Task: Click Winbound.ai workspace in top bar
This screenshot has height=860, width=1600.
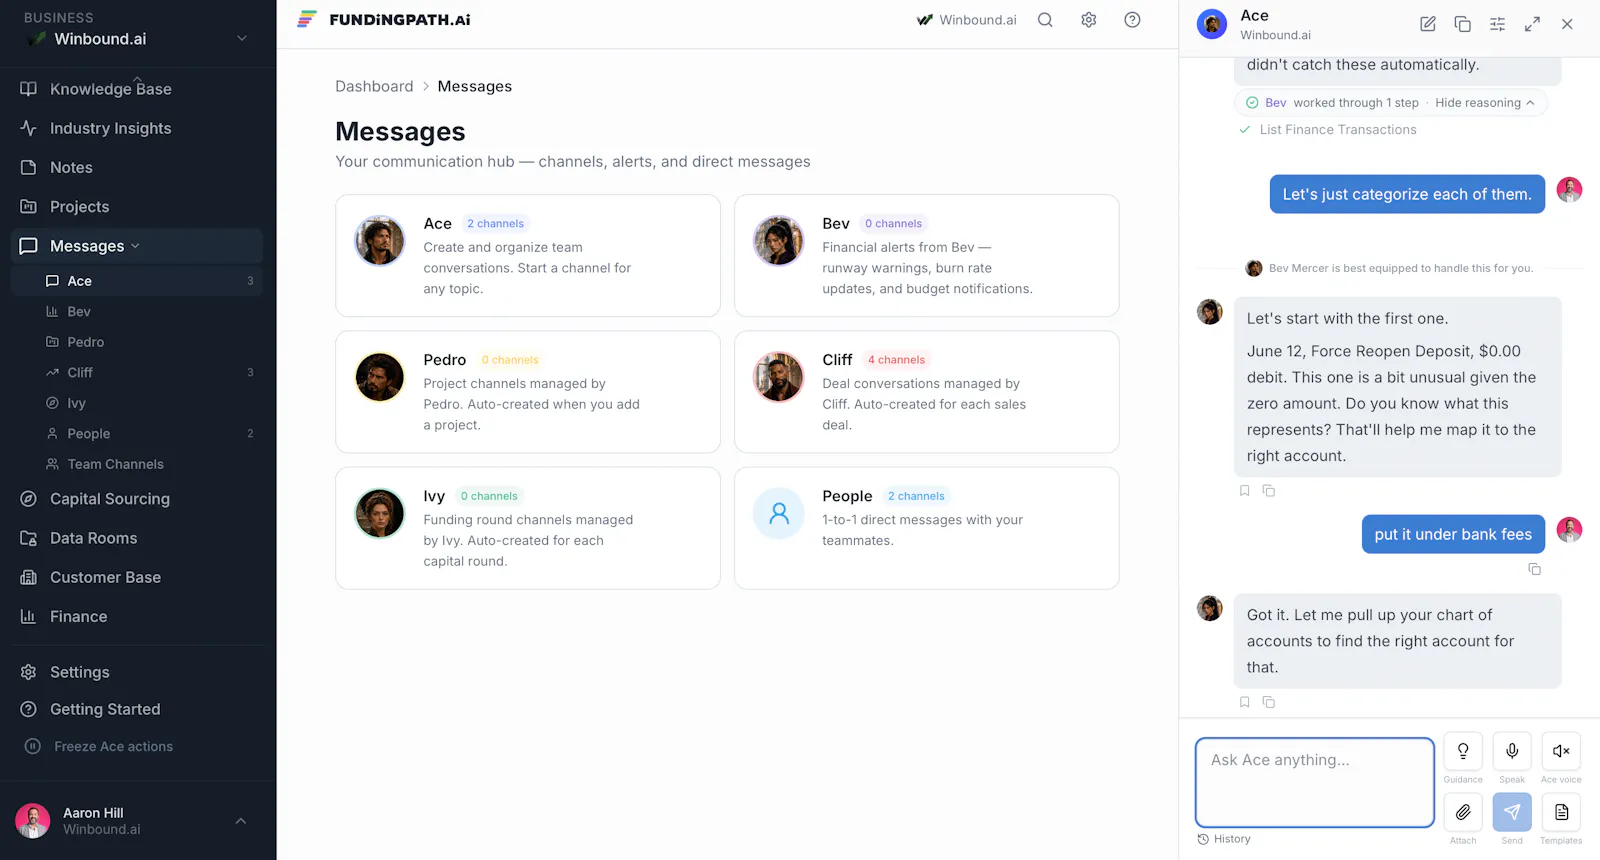Action: (967, 20)
